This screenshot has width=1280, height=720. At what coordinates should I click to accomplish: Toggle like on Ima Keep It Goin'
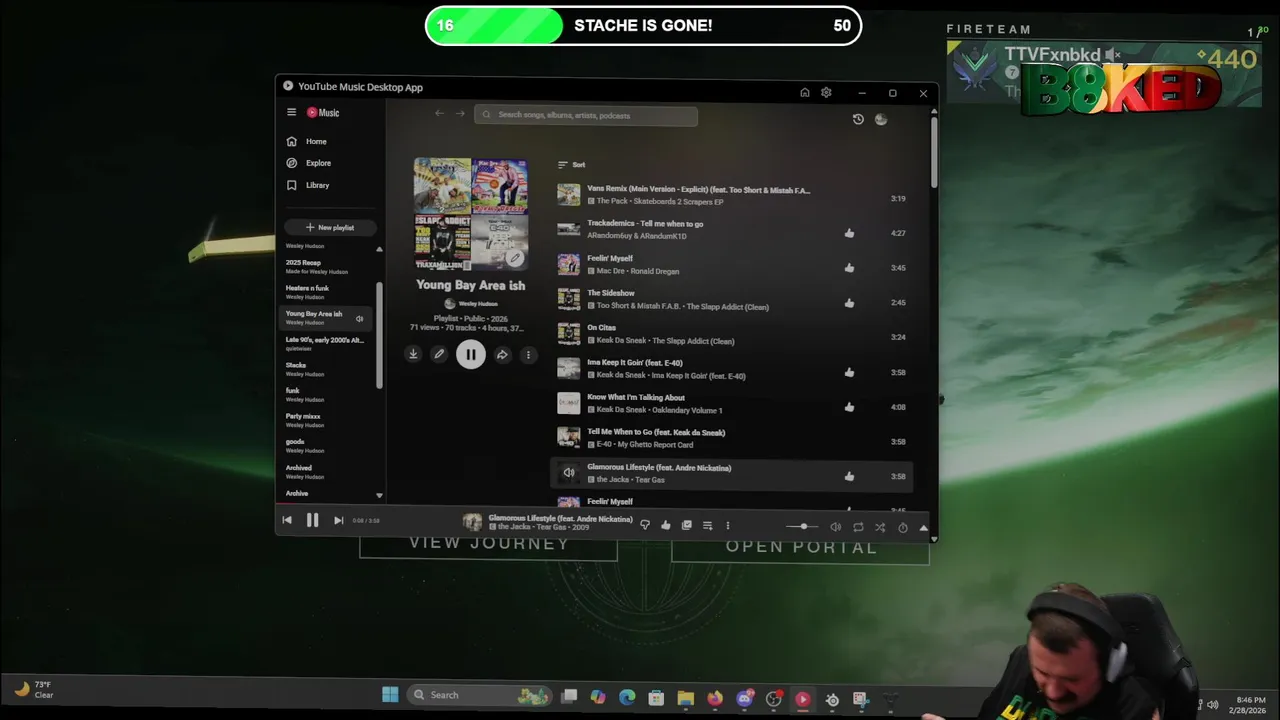point(849,372)
